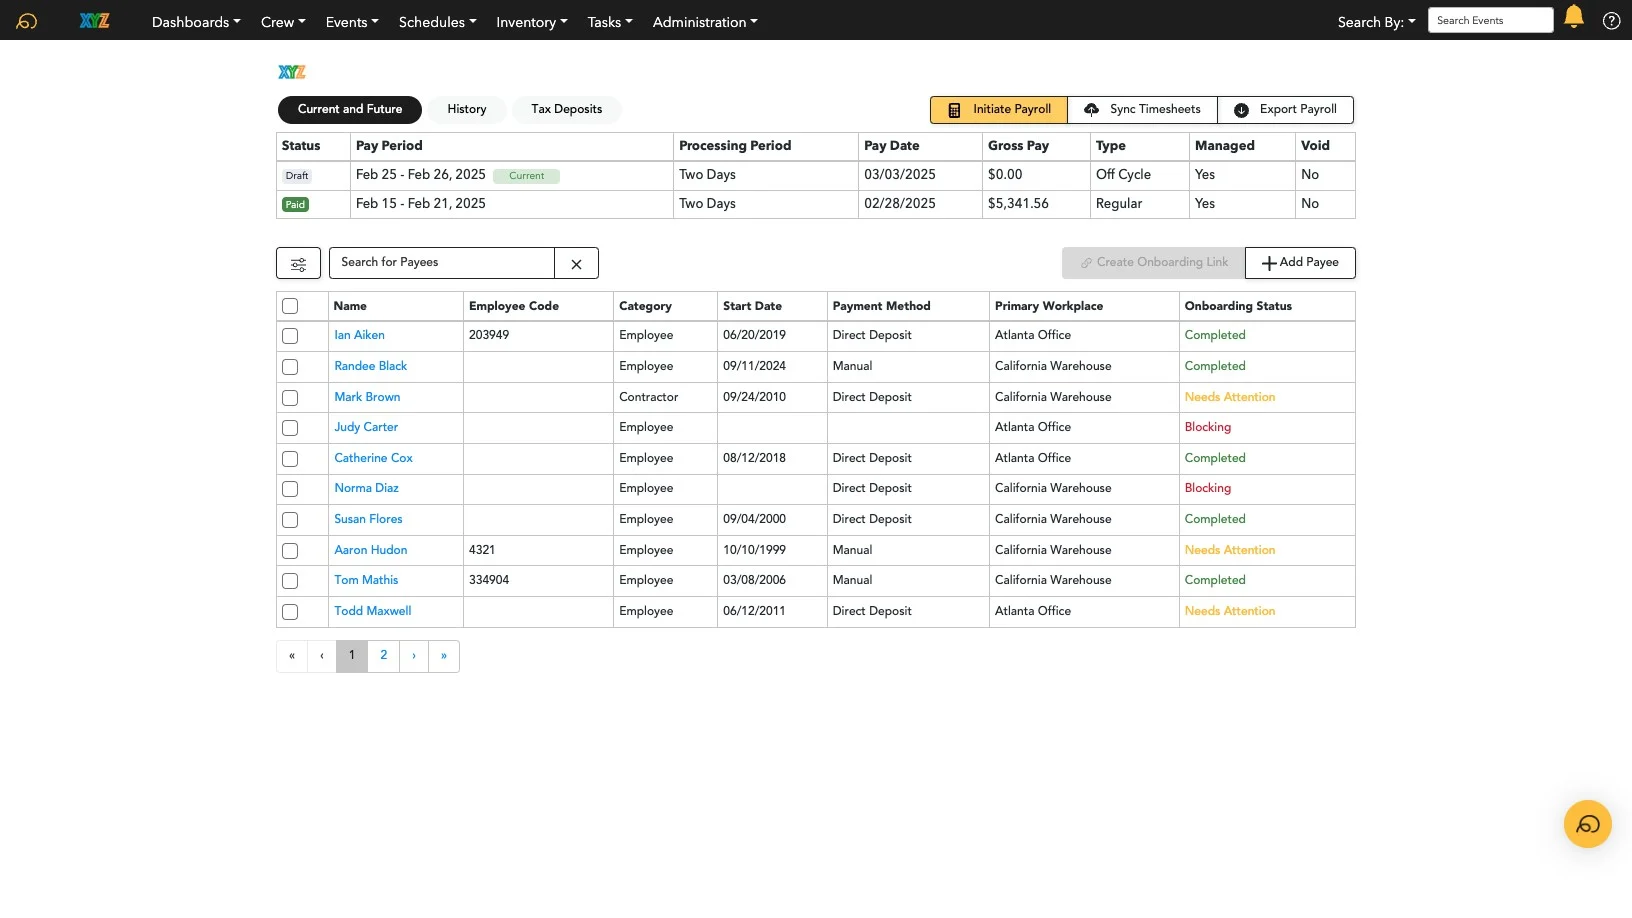The width and height of the screenshot is (1632, 918).
Task: Open the Administration menu
Action: click(704, 22)
